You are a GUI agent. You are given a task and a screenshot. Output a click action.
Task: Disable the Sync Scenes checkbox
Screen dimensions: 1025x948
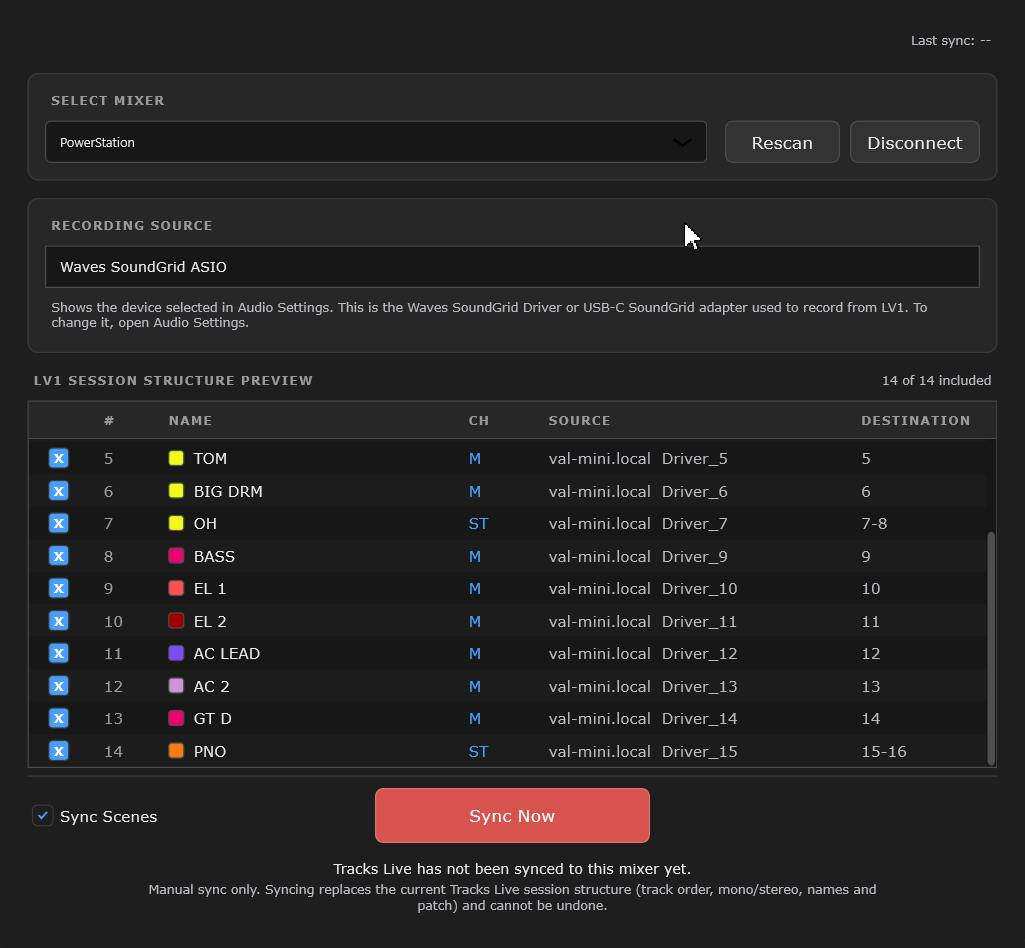[x=42, y=816]
